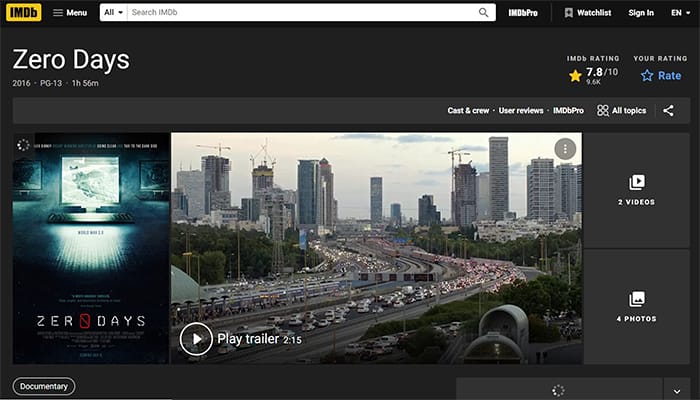Select the 2016 release year link

[x=21, y=83]
